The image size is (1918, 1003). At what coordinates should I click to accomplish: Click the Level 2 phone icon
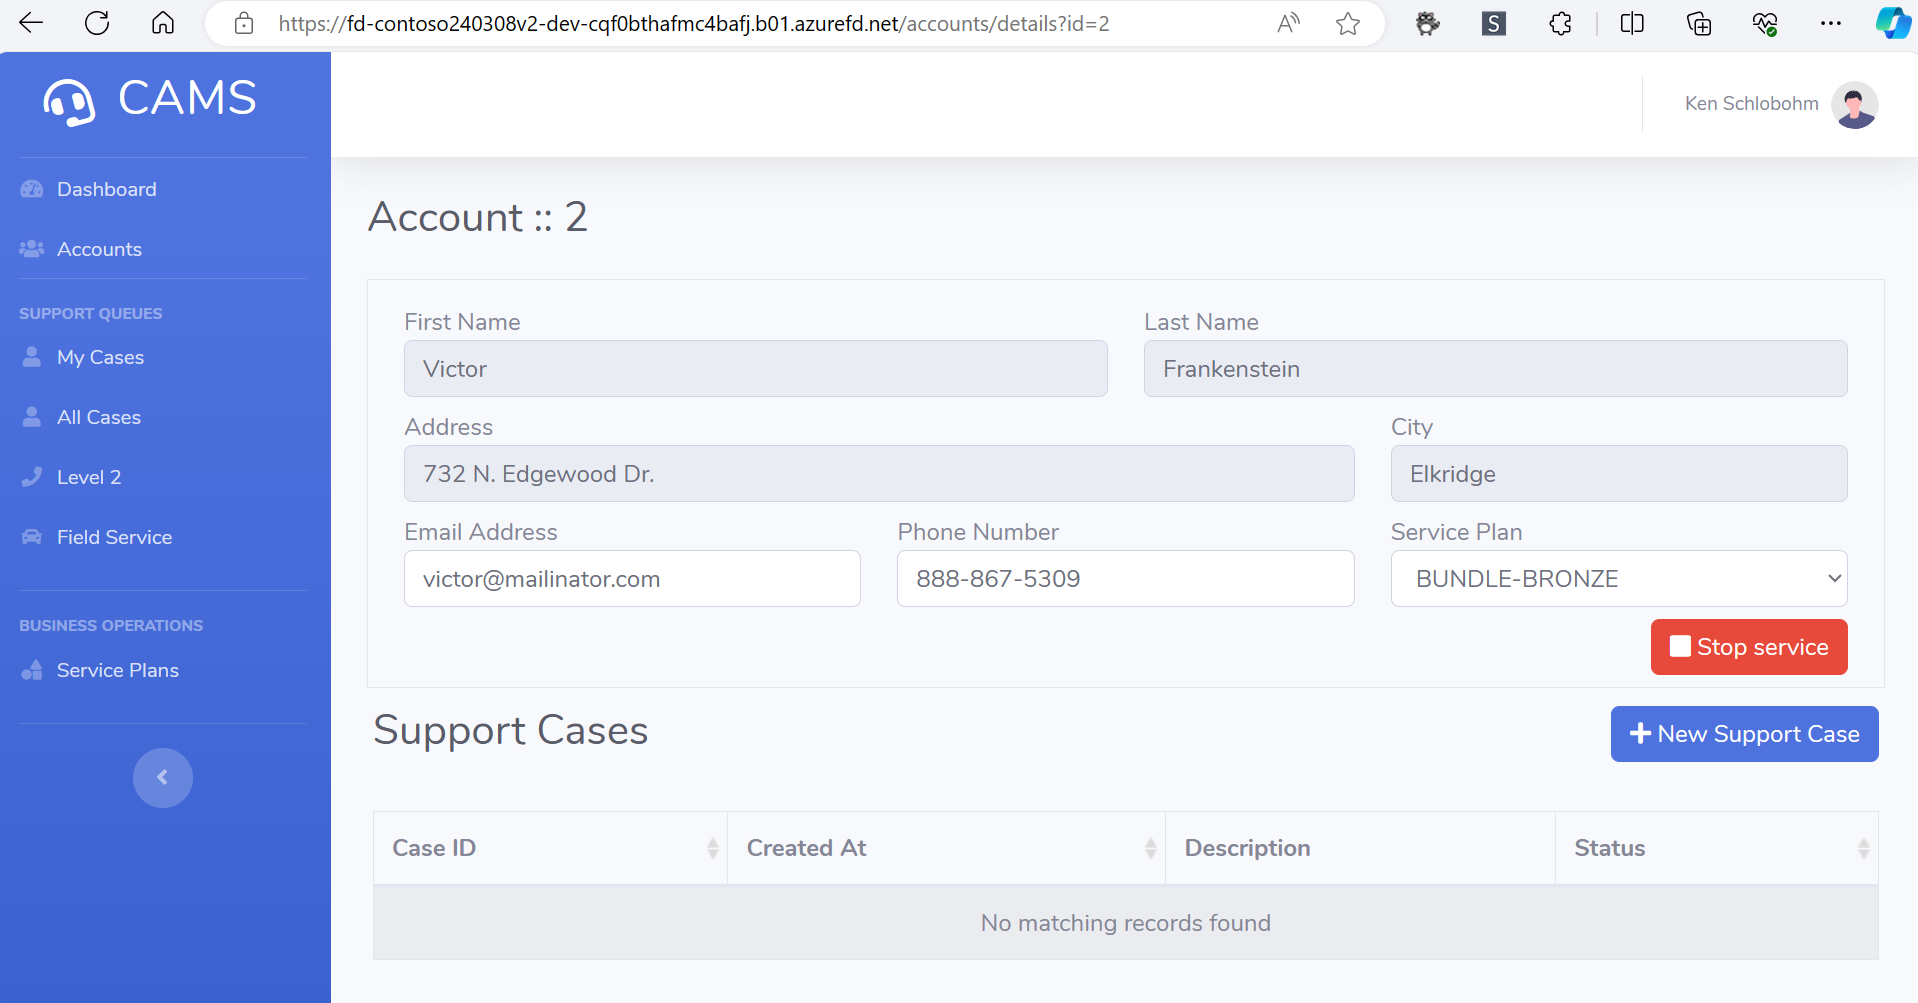click(32, 477)
